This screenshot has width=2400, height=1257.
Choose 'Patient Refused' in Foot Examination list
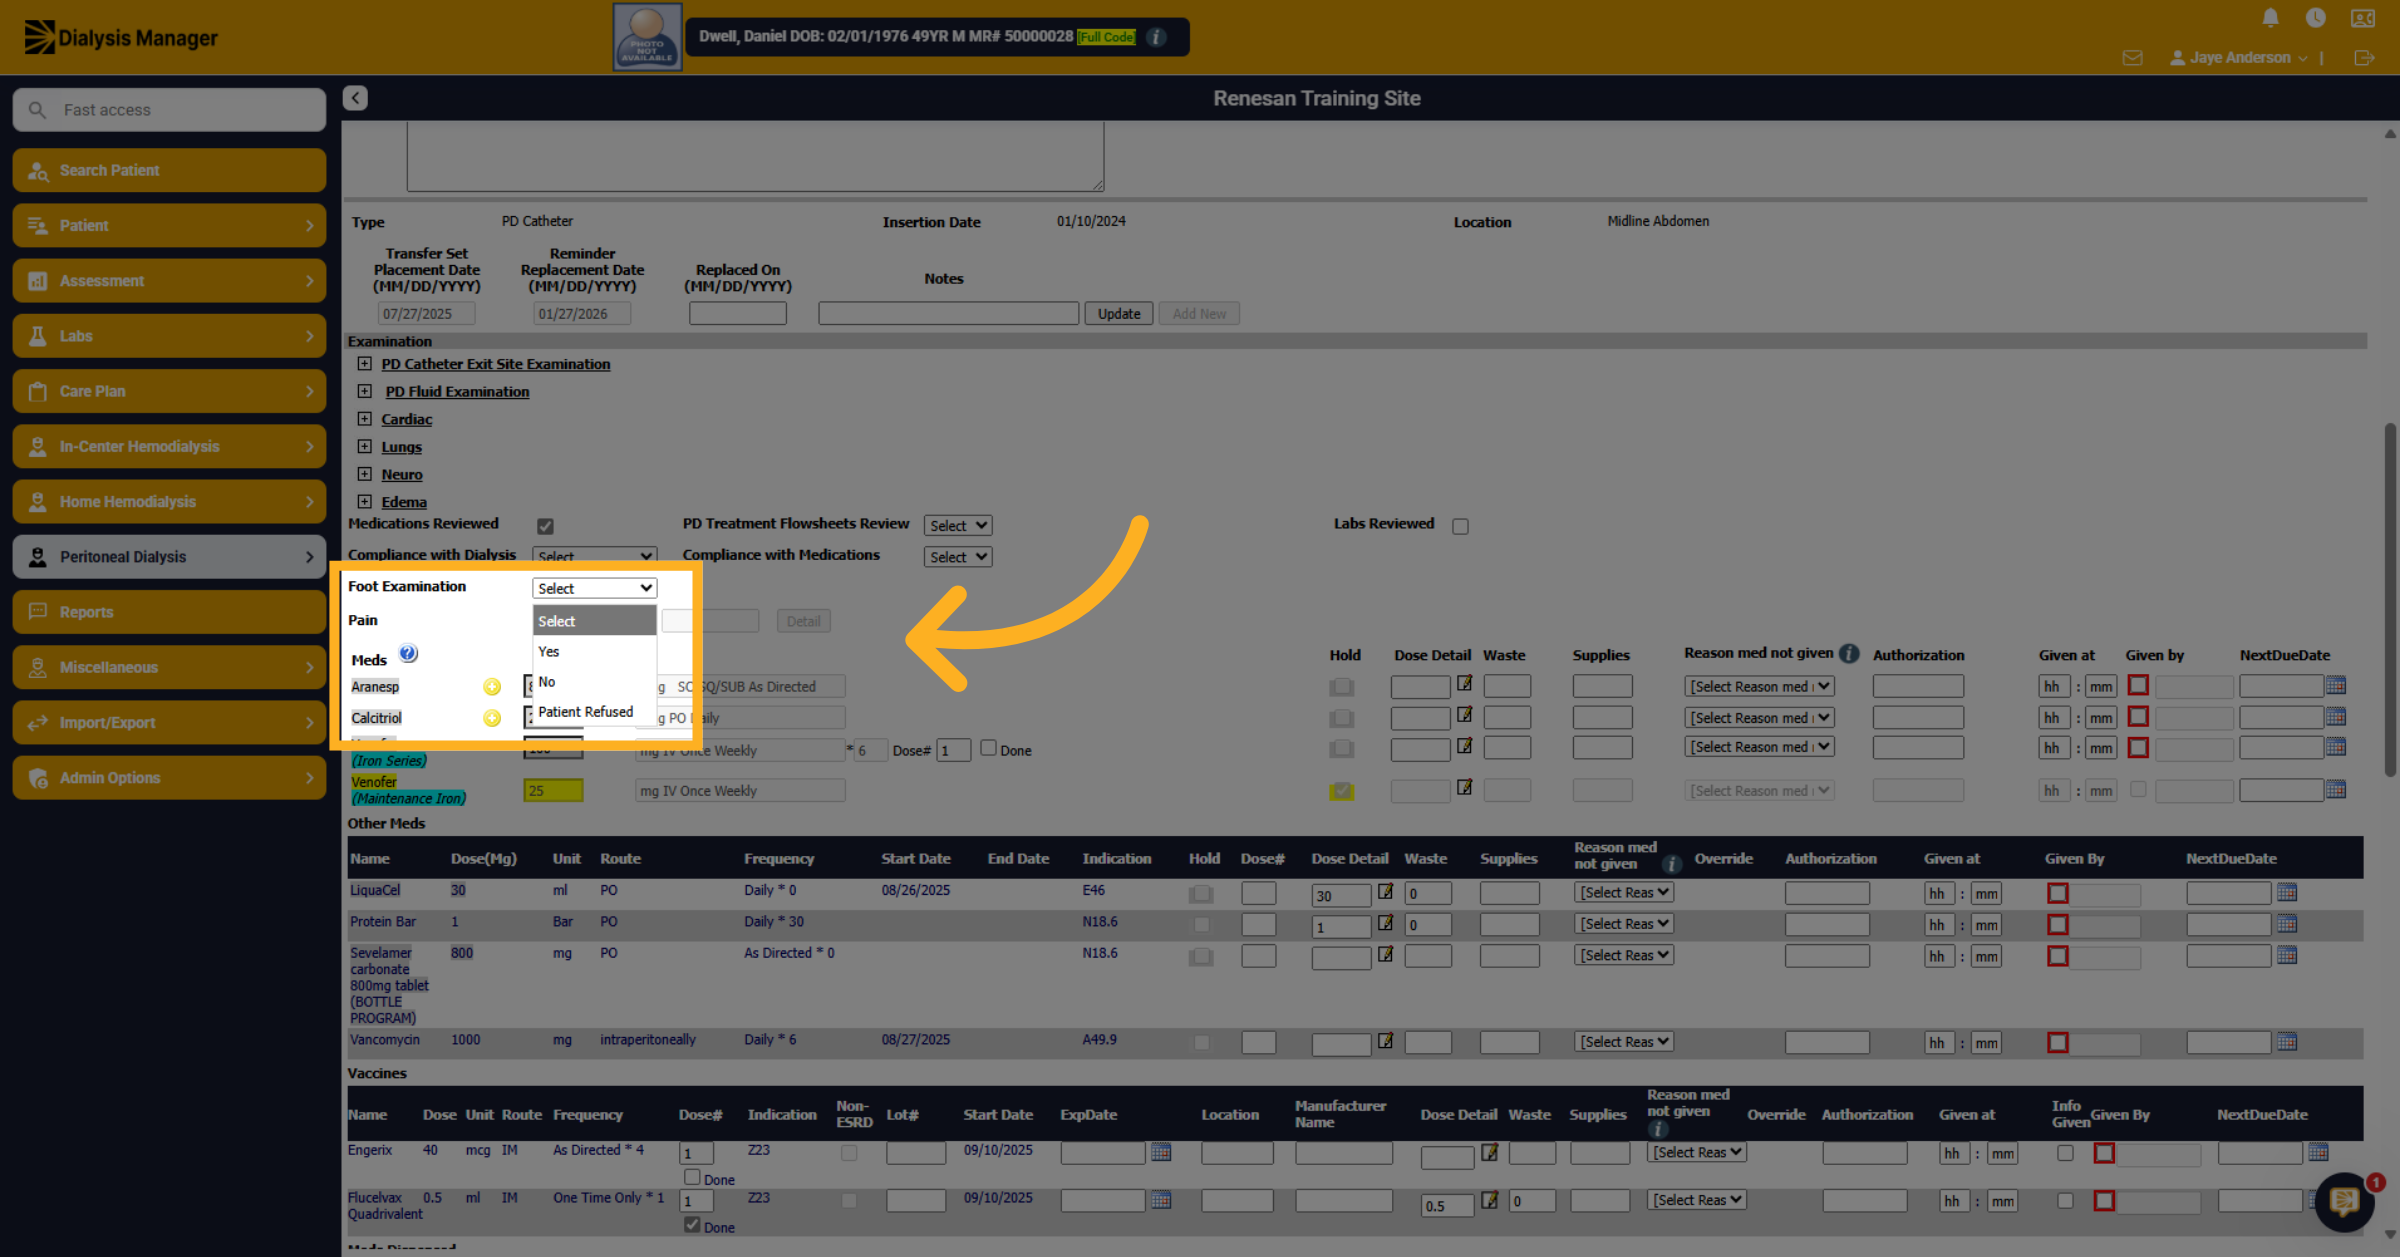tap(586, 712)
